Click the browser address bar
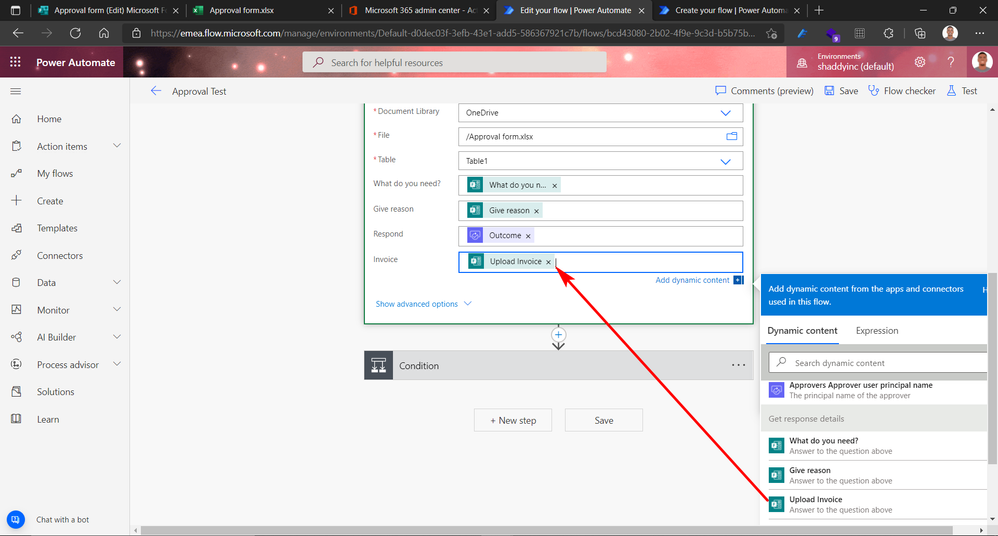This screenshot has width=998, height=536. click(x=453, y=33)
